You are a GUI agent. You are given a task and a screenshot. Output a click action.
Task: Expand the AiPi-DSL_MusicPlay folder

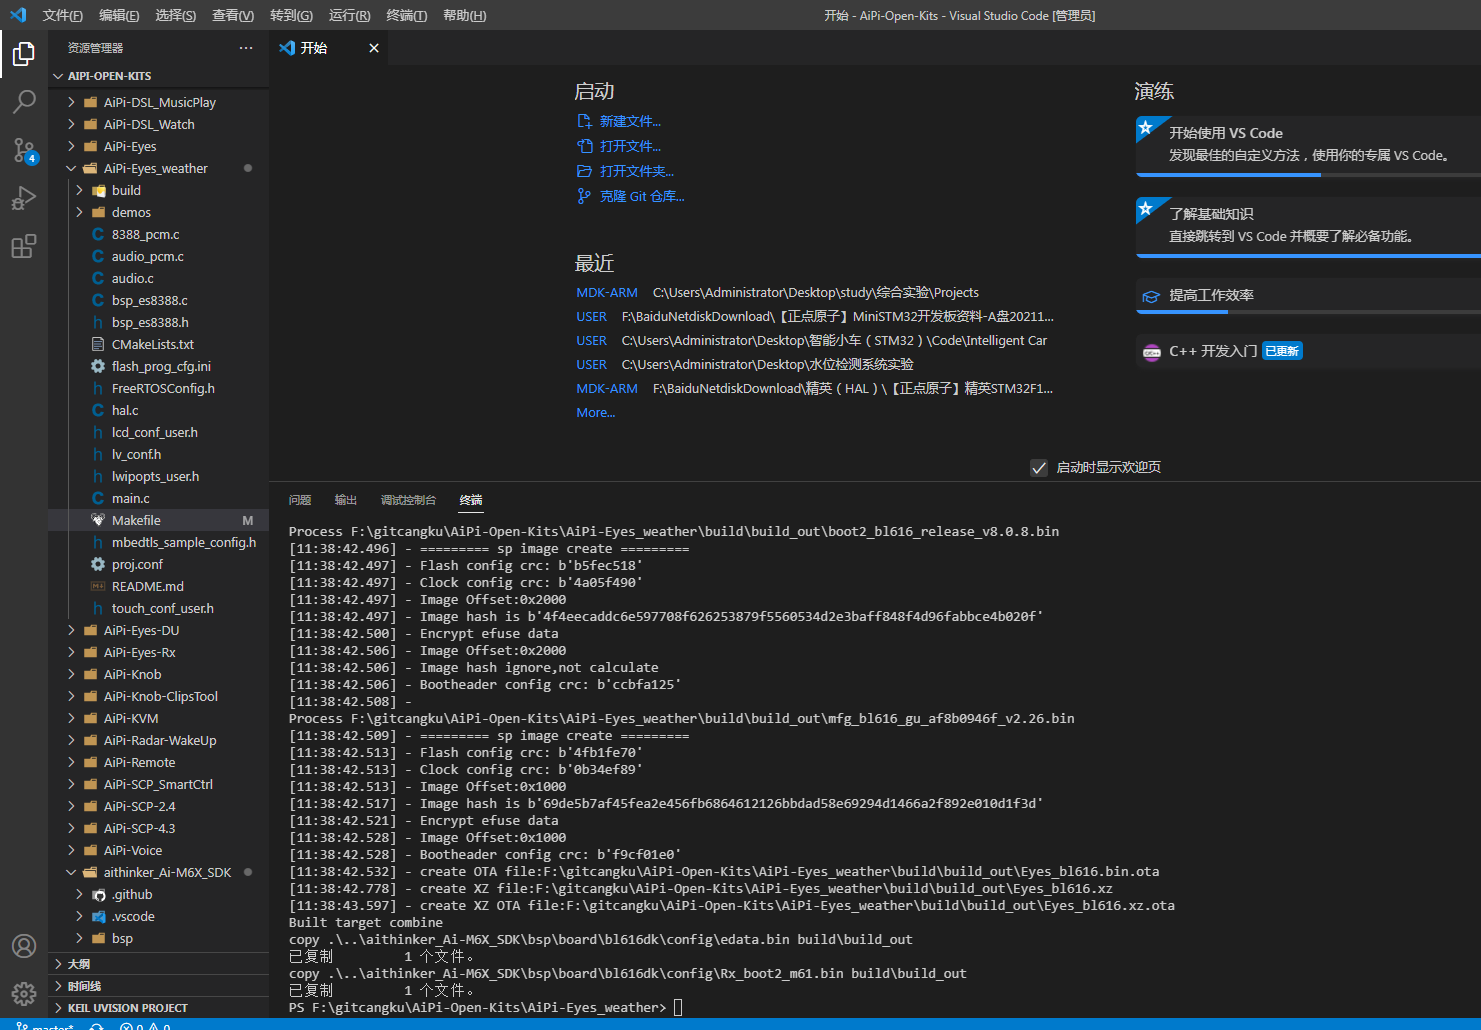pos(71,102)
